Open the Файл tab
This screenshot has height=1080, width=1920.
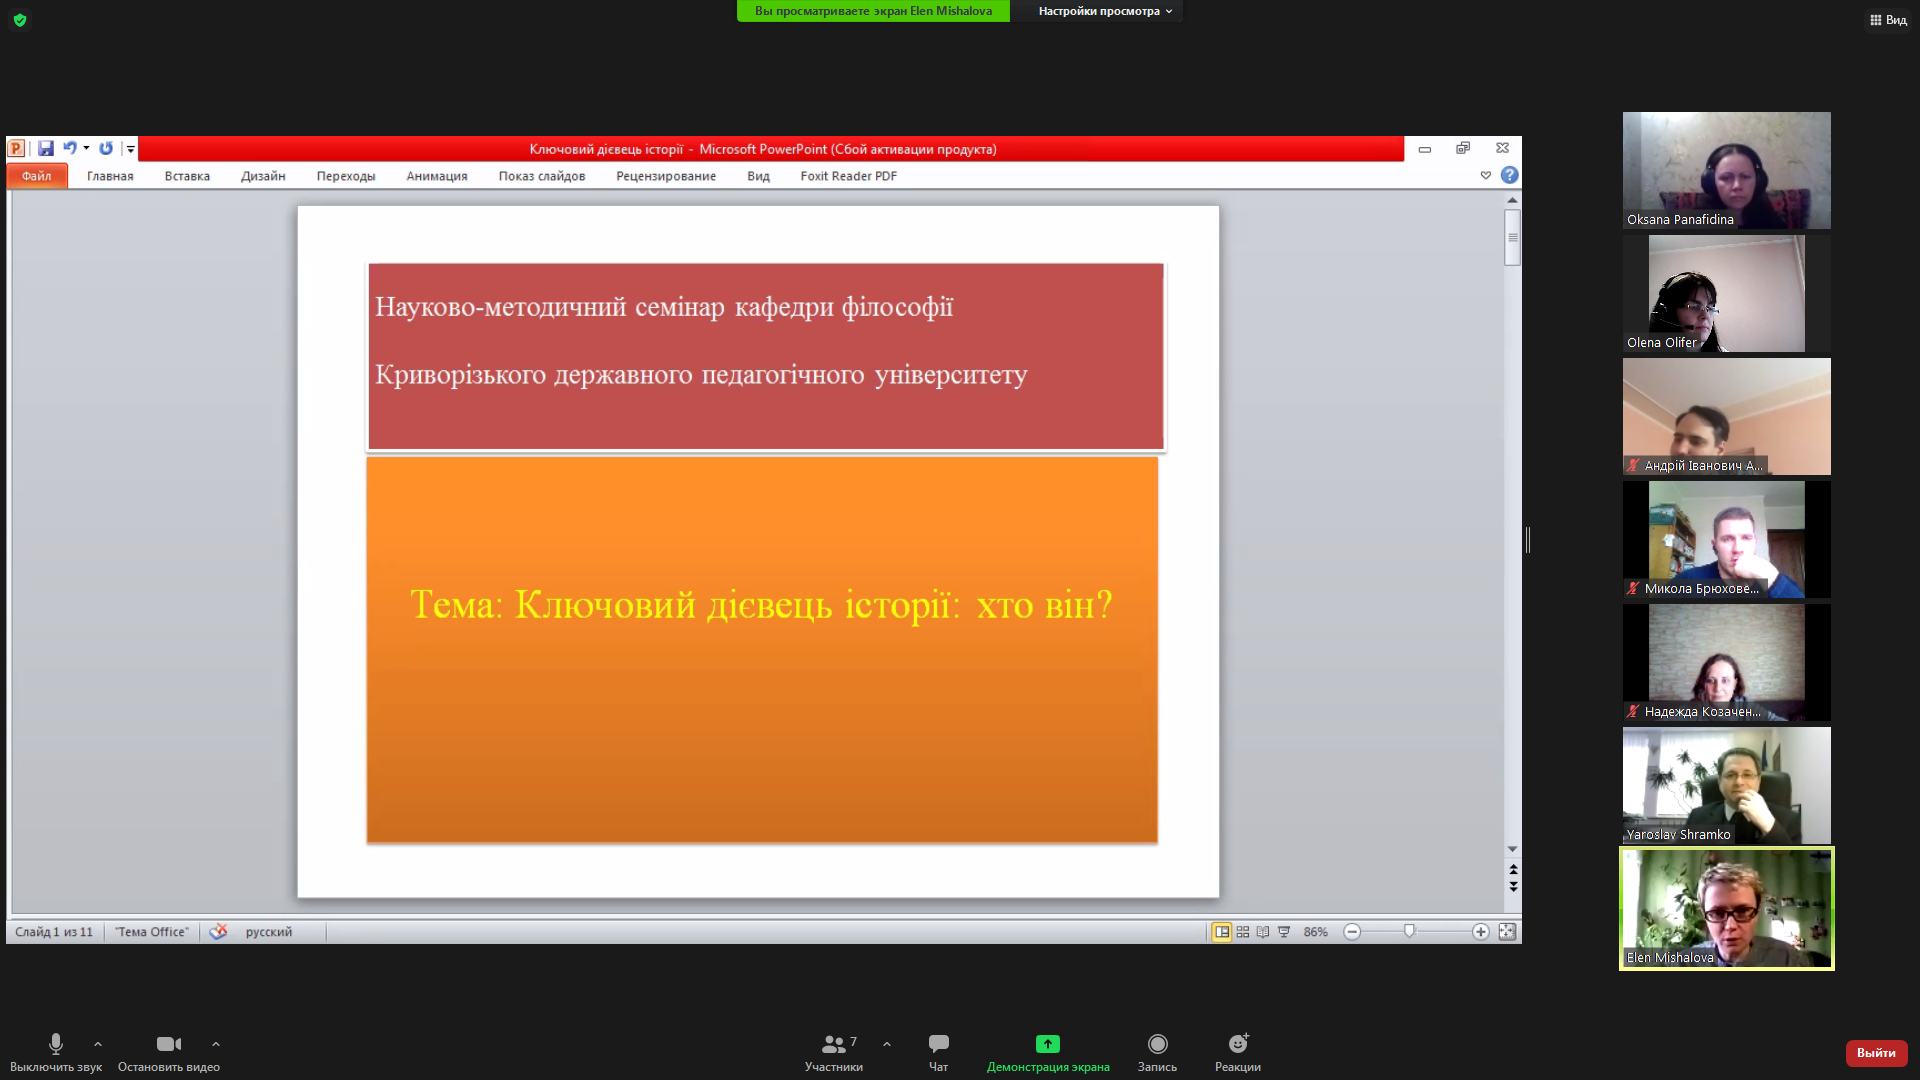click(x=37, y=176)
